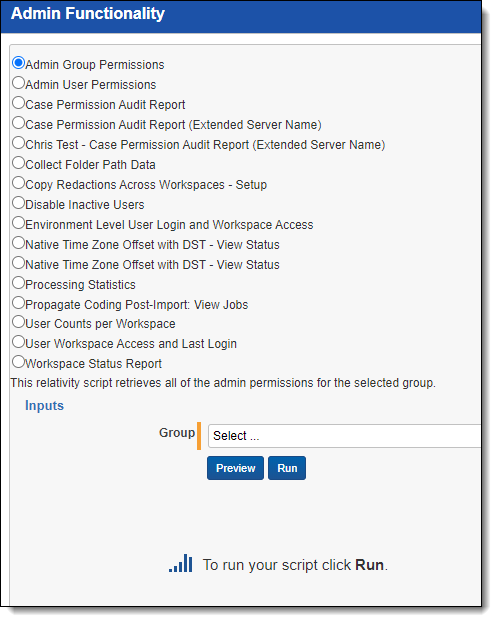
Task: Pick Case Permission Audit Report (Extended Server Name) without Chris Test
Action: click(x=18, y=123)
